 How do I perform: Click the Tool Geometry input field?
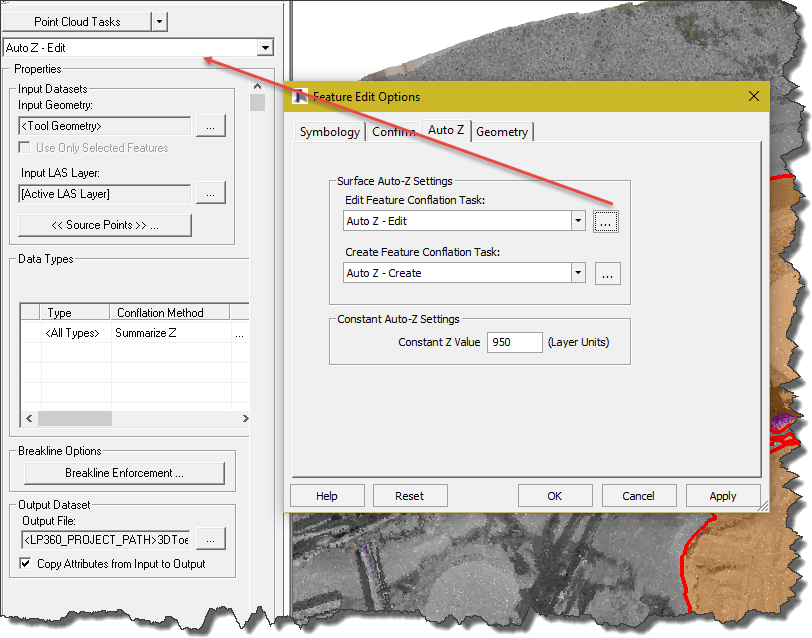click(x=105, y=126)
